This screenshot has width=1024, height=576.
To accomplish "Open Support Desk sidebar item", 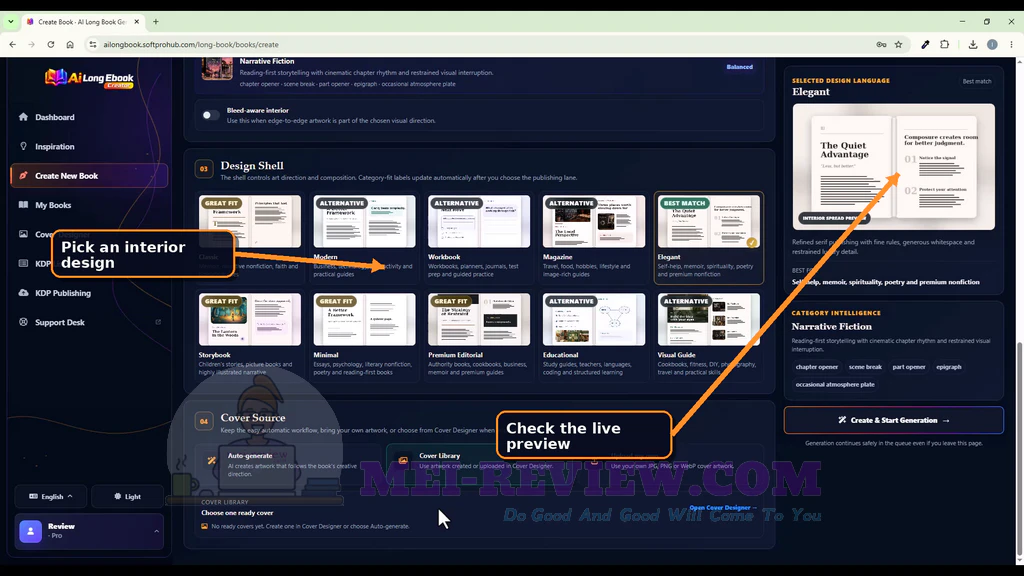I will coord(59,323).
